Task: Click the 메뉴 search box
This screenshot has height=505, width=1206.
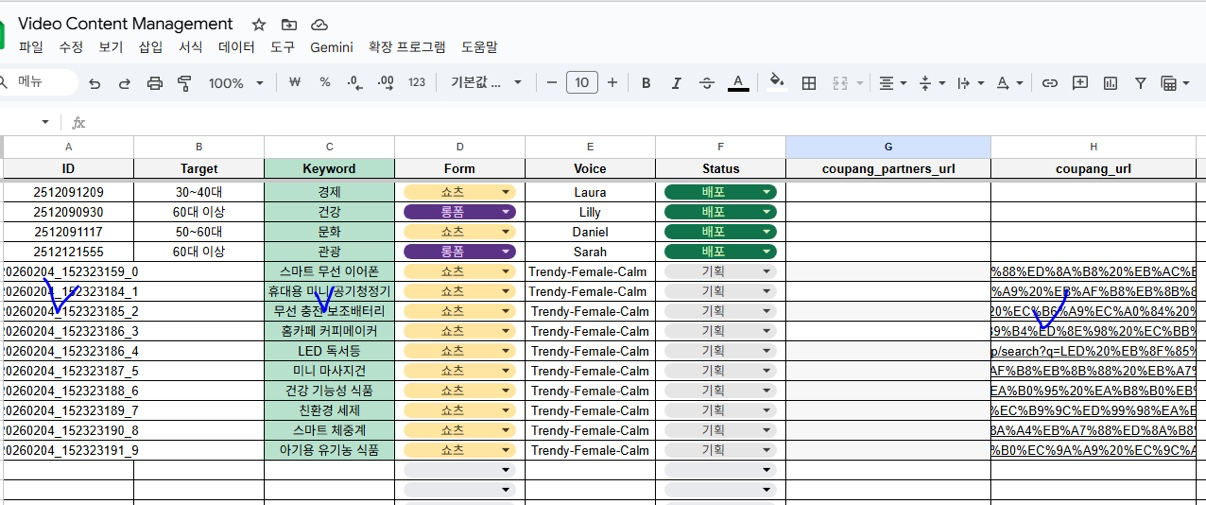Action: pos(38,82)
